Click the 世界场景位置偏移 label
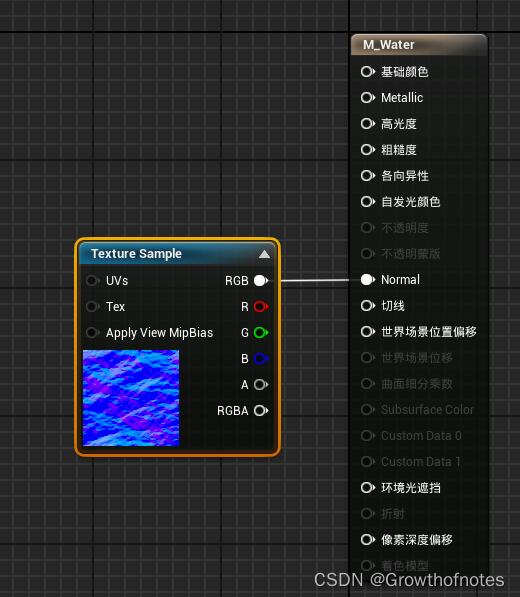 429,332
